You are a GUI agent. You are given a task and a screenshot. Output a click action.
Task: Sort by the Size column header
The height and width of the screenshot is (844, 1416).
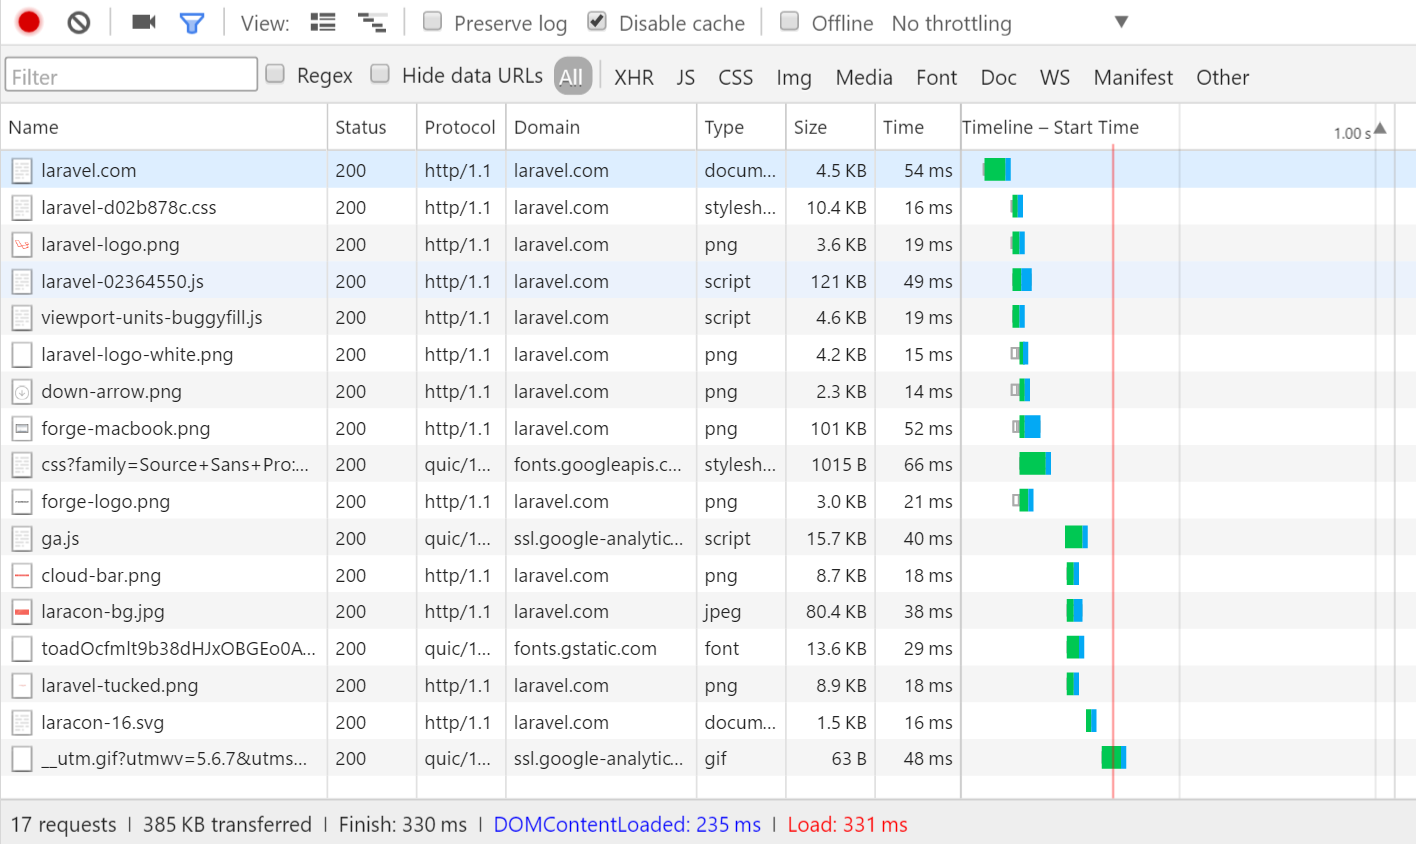[830, 127]
